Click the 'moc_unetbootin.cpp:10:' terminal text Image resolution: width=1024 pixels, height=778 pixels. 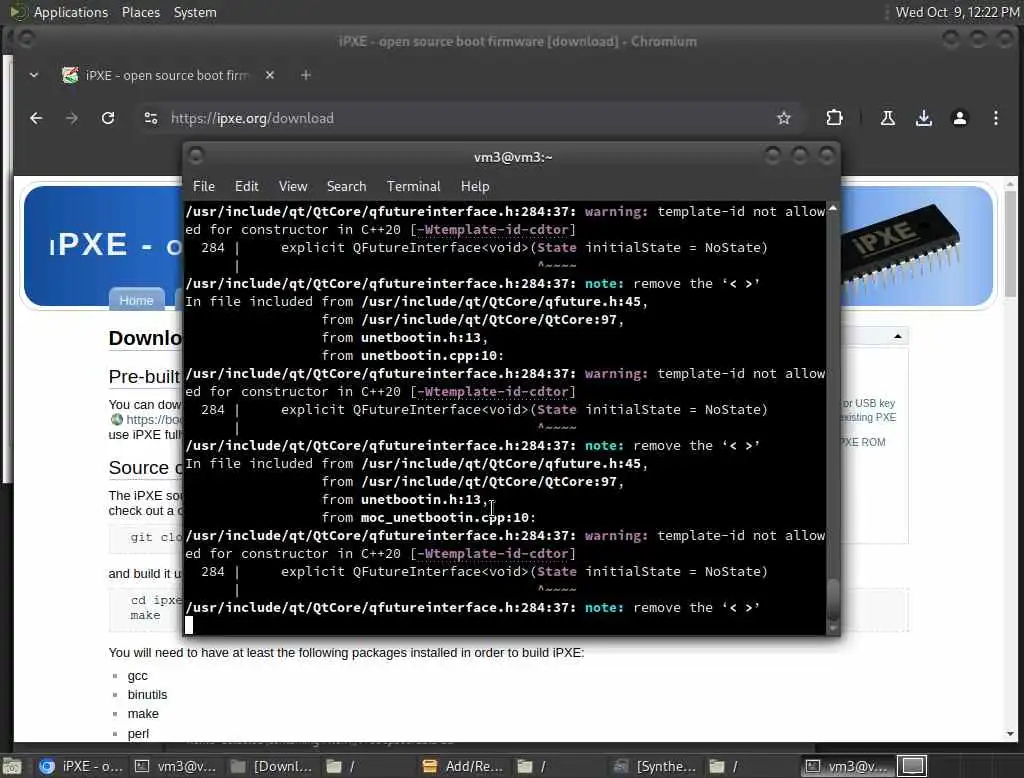[448, 517]
